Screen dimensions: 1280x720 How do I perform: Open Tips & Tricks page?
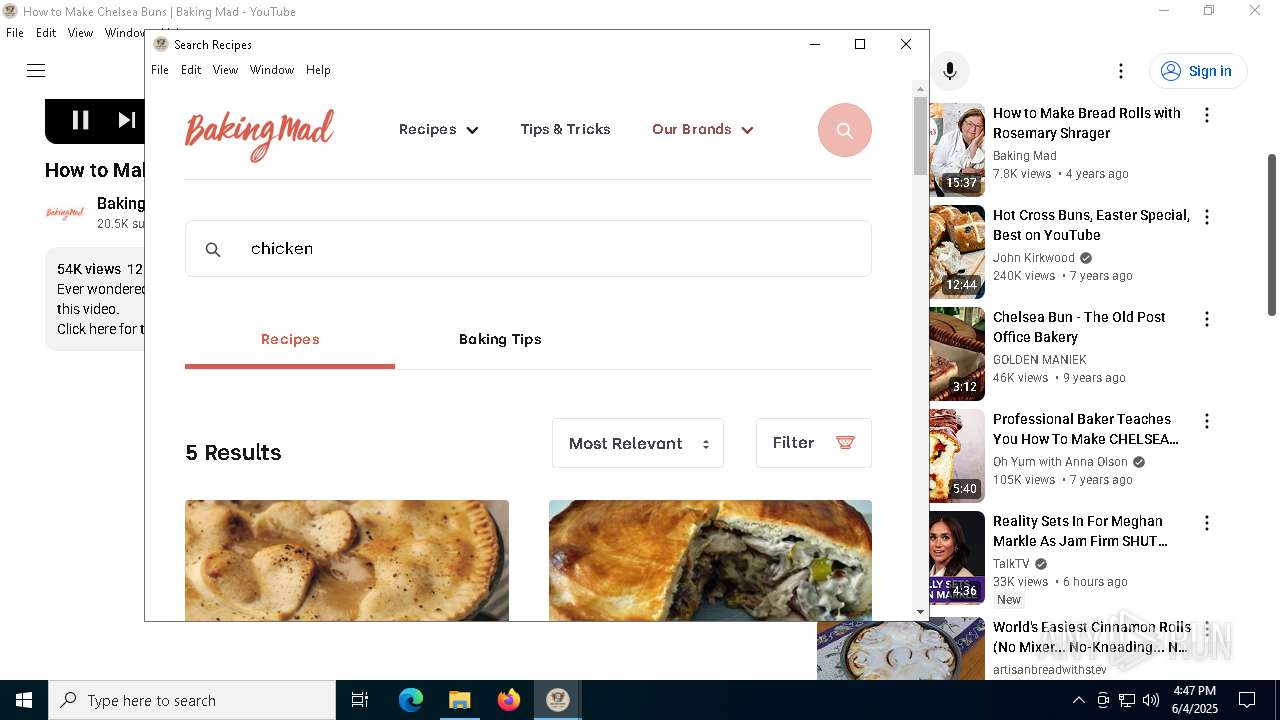(565, 129)
